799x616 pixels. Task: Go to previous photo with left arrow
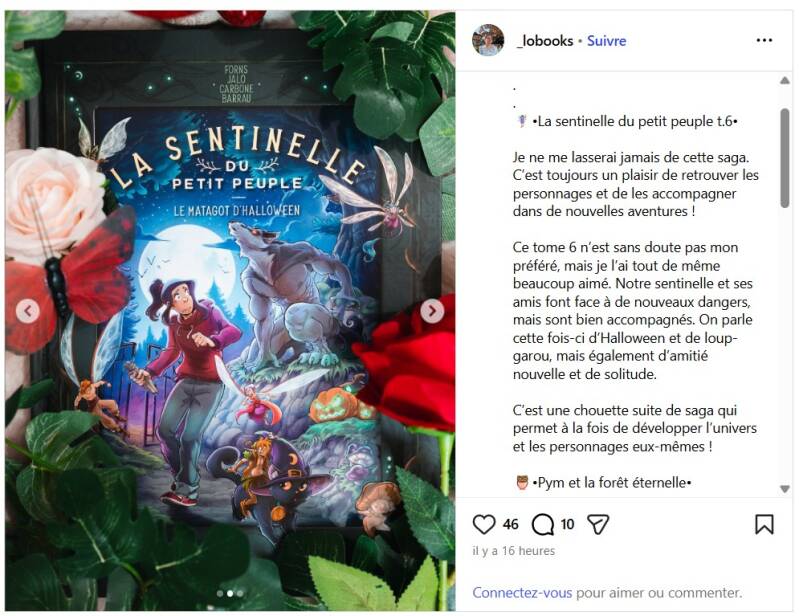(28, 310)
